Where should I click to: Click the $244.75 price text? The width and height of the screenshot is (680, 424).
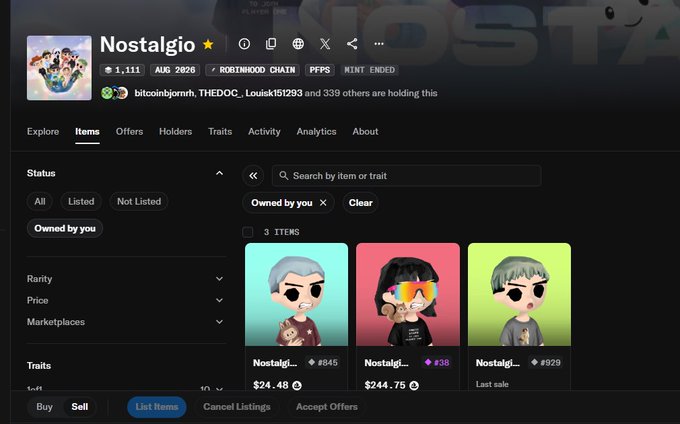point(385,385)
